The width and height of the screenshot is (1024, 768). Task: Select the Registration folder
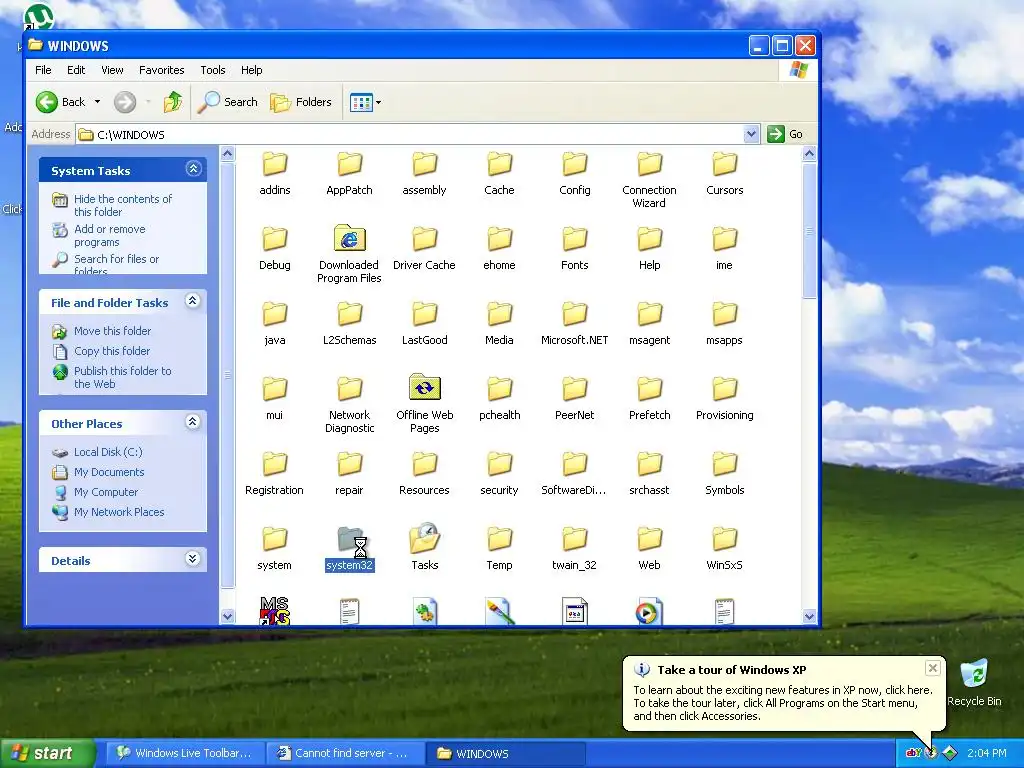tap(274, 473)
